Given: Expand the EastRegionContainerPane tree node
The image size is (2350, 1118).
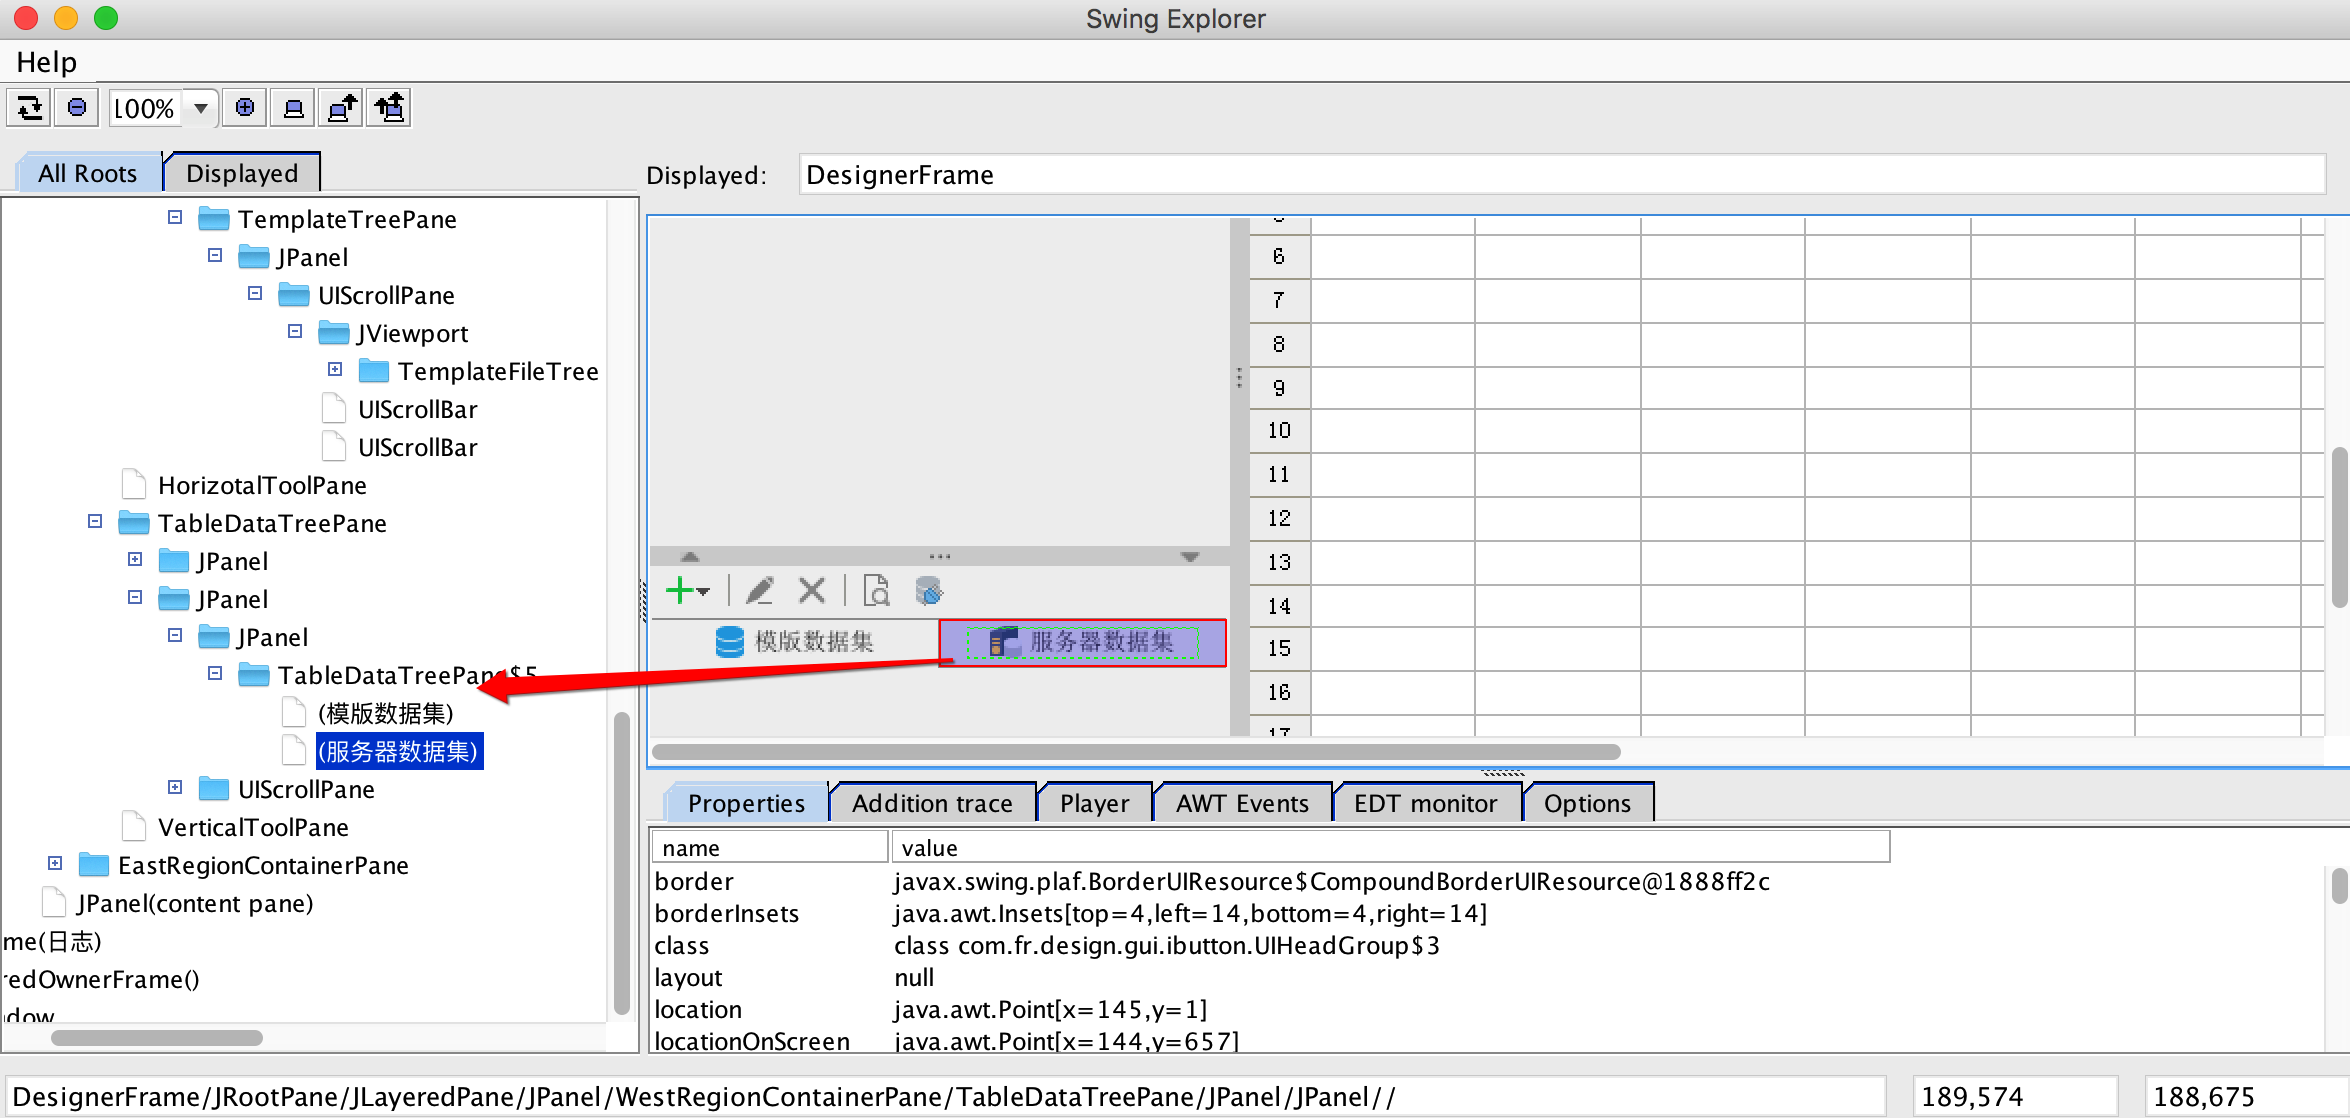Looking at the screenshot, I should click(x=55, y=863).
